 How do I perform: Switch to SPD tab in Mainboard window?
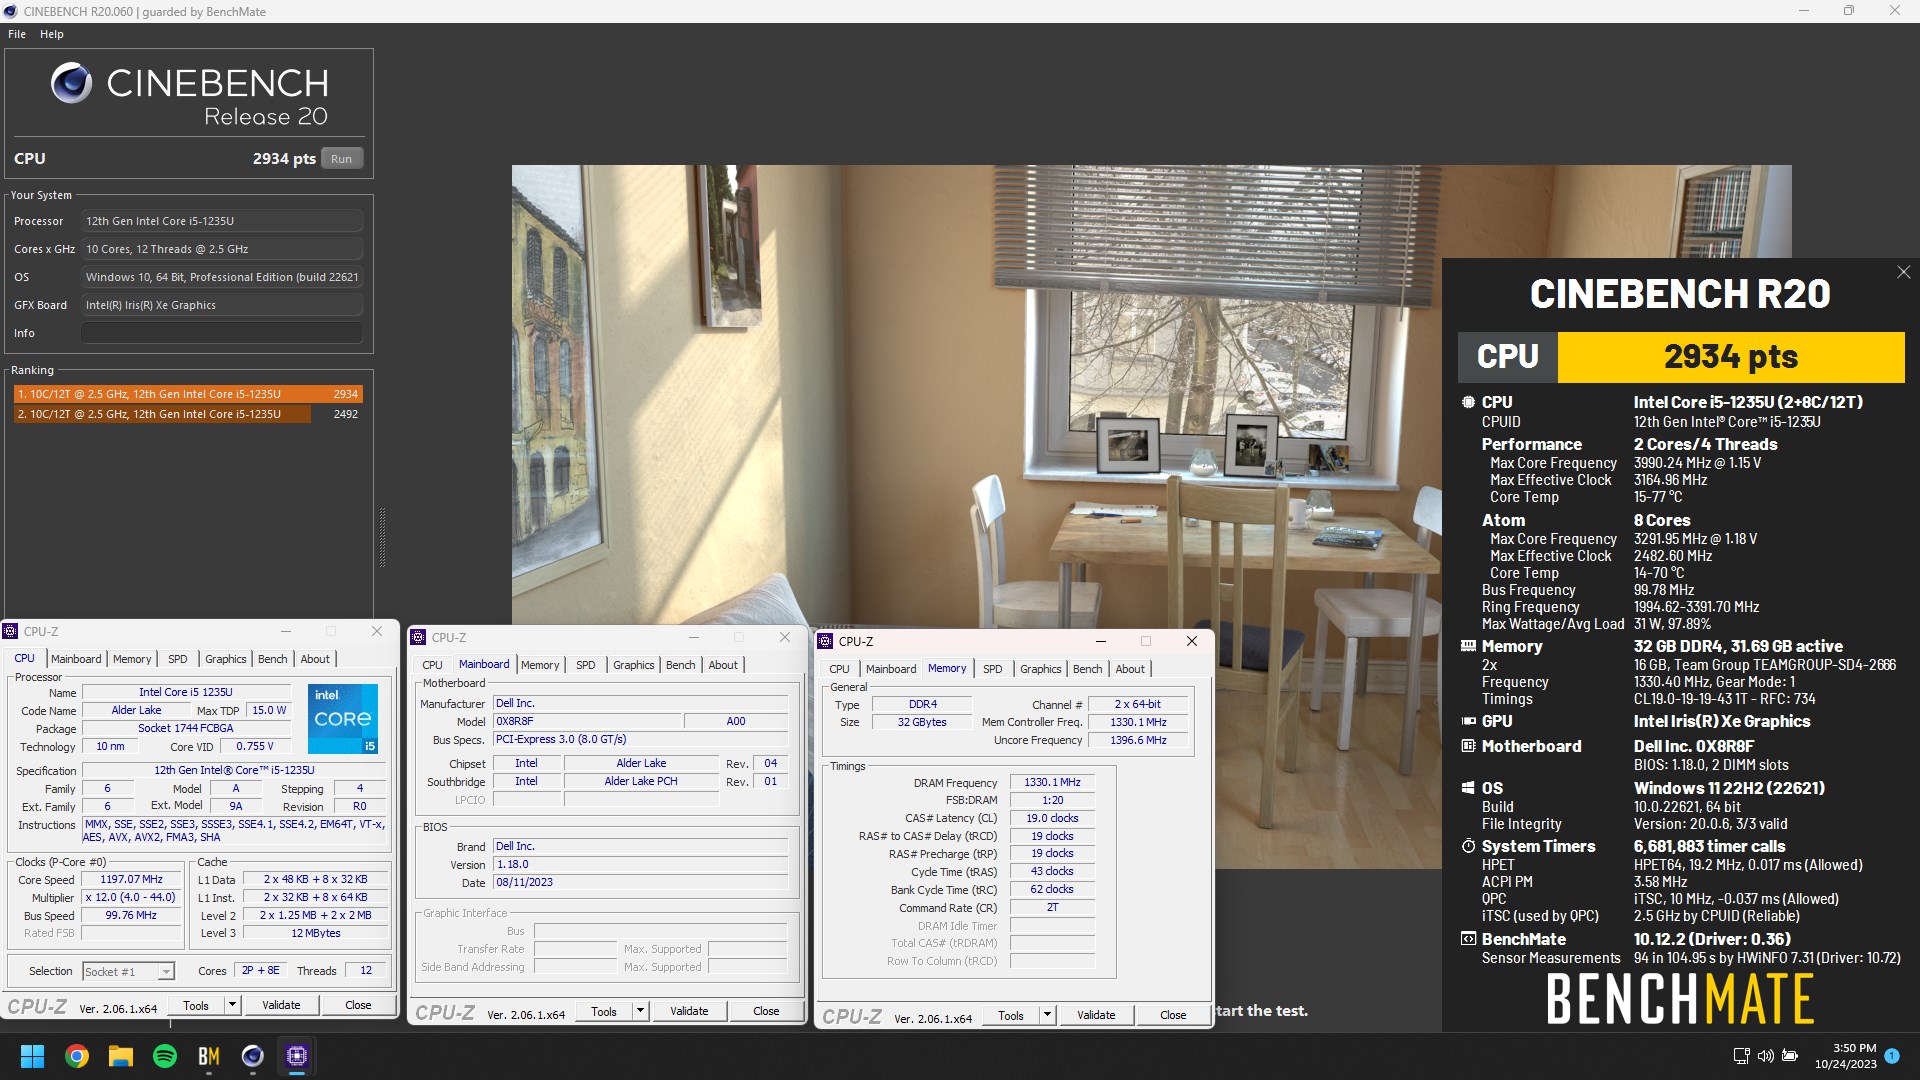tap(586, 665)
